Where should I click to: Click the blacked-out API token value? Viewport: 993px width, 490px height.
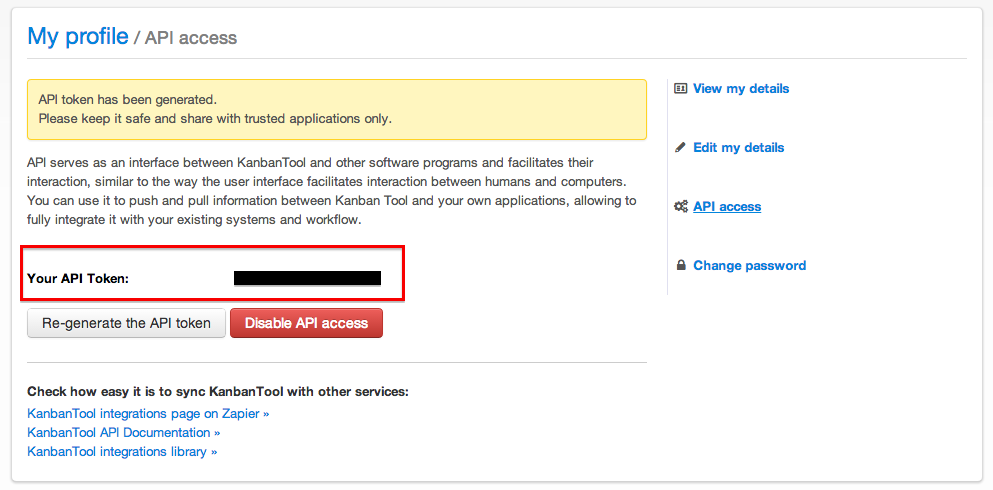[x=307, y=278]
